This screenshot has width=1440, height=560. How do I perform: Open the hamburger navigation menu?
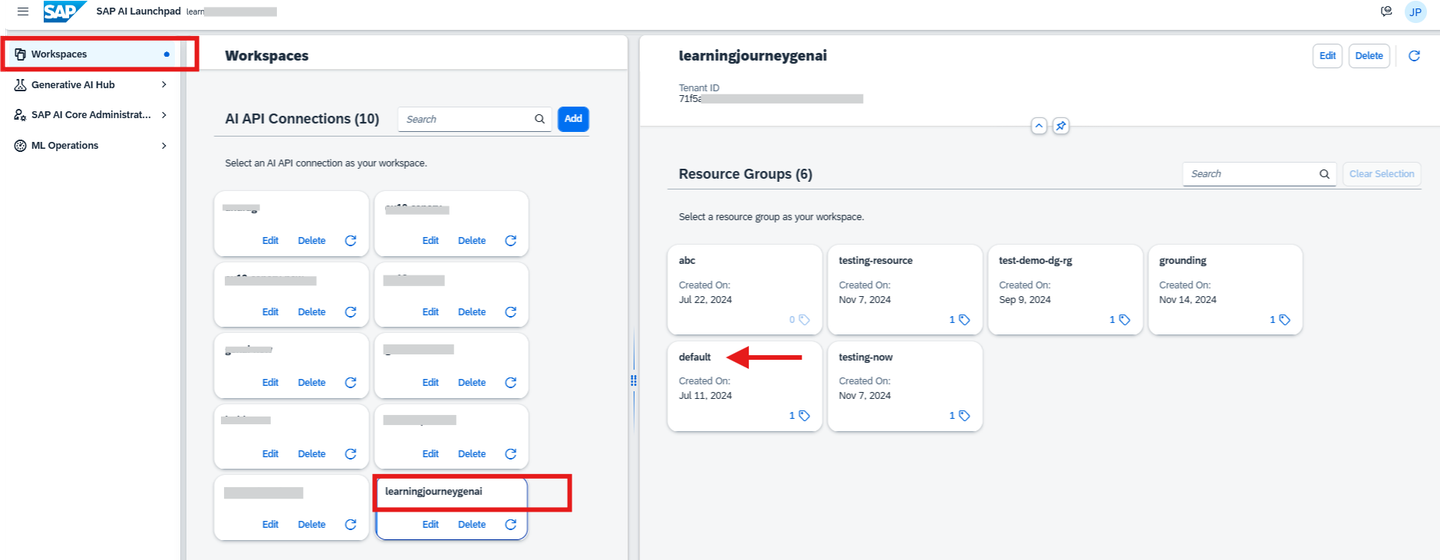click(23, 11)
